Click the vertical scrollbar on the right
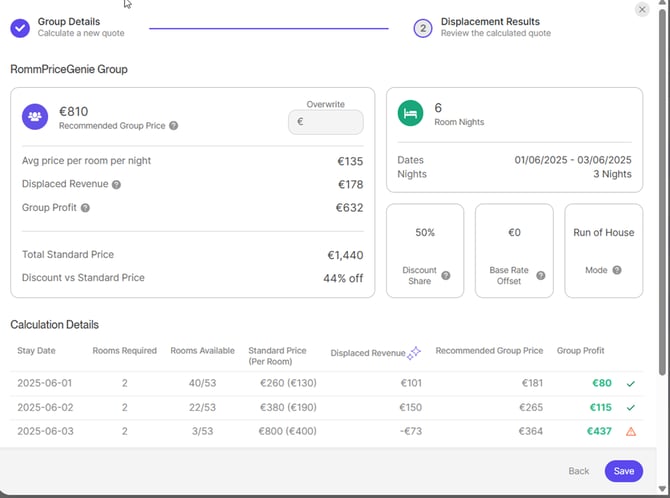Screen dimensions: 670x498 point(664,200)
